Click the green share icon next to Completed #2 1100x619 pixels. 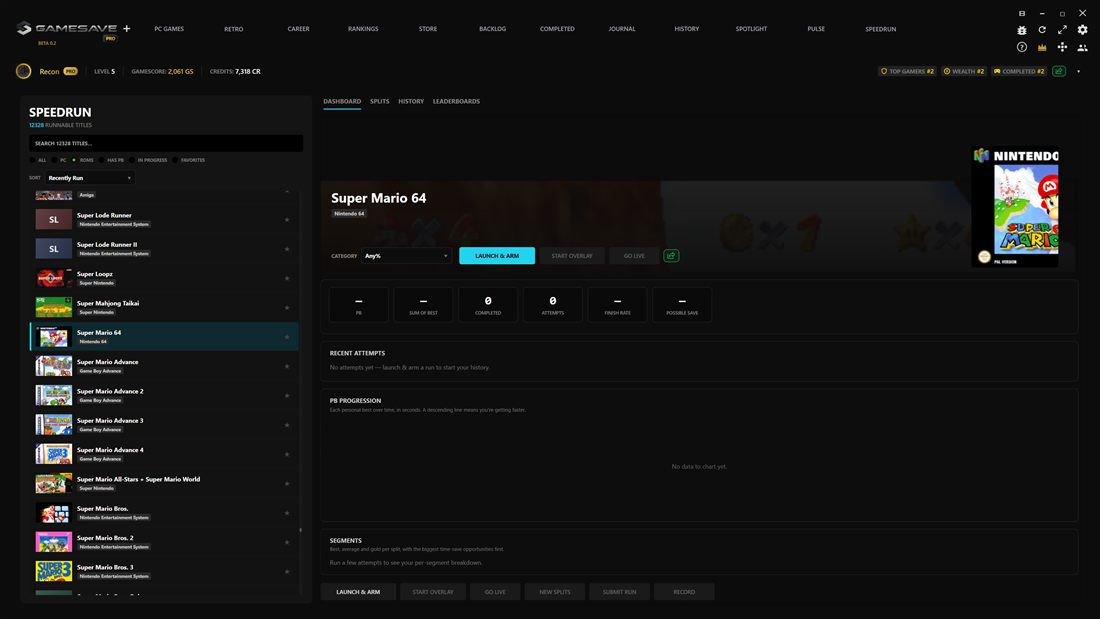1059,71
